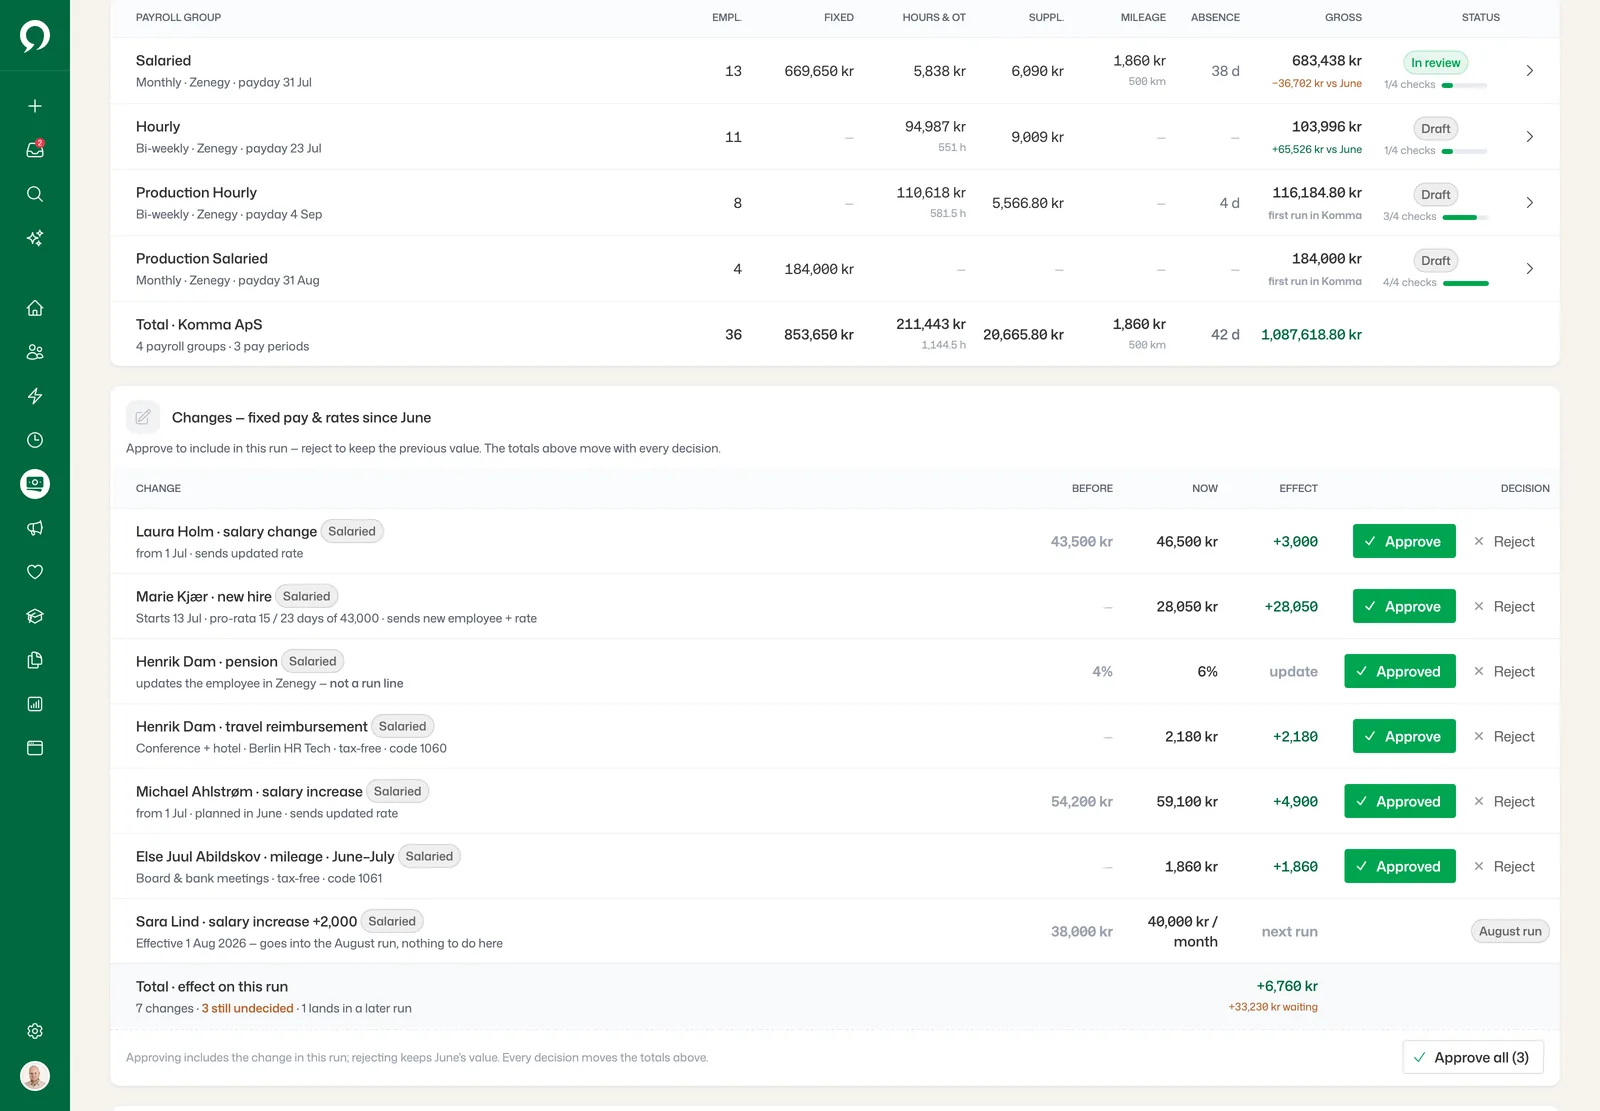
Task: Click the Salaried group's checks progress bar
Action: (1464, 85)
